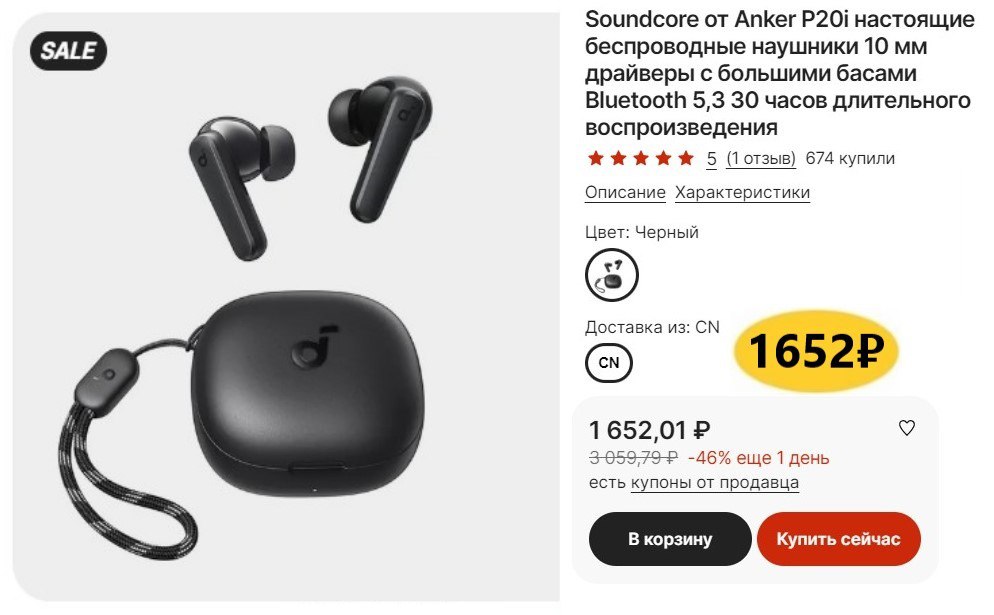Buy immediately with 'Купить сейчас'
994x615 pixels.
(839, 539)
